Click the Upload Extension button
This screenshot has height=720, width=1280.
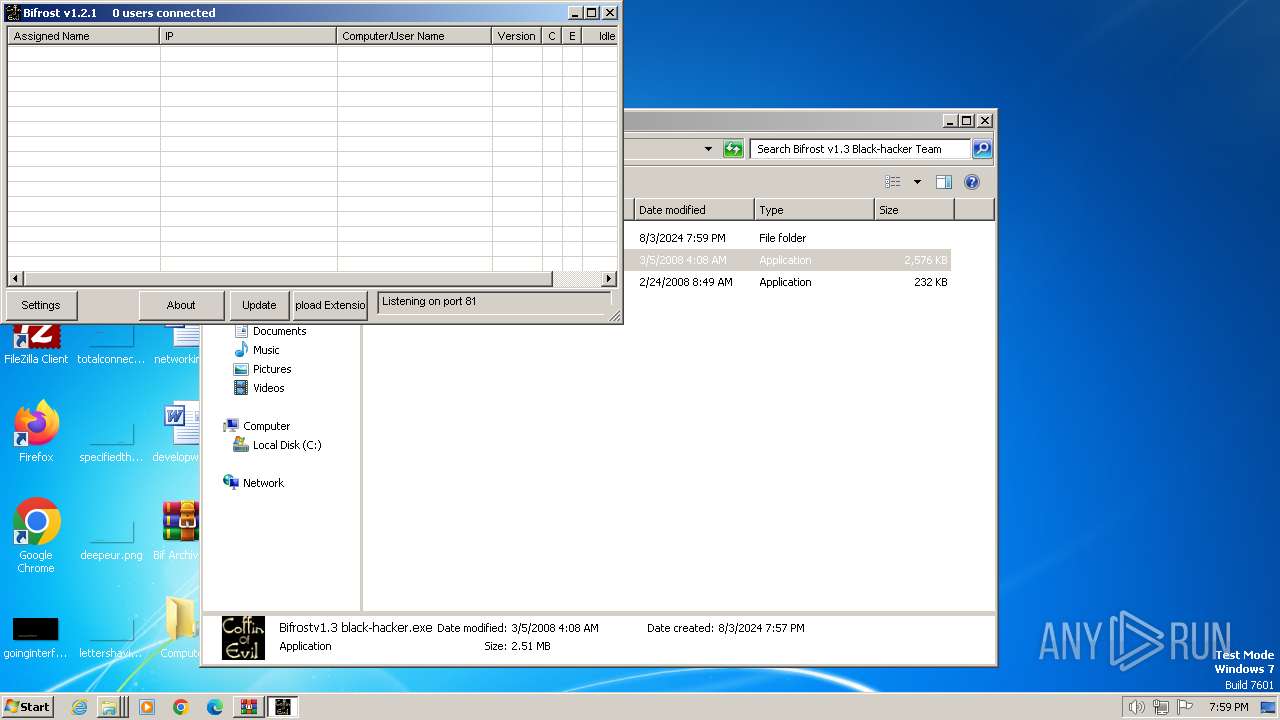point(330,305)
